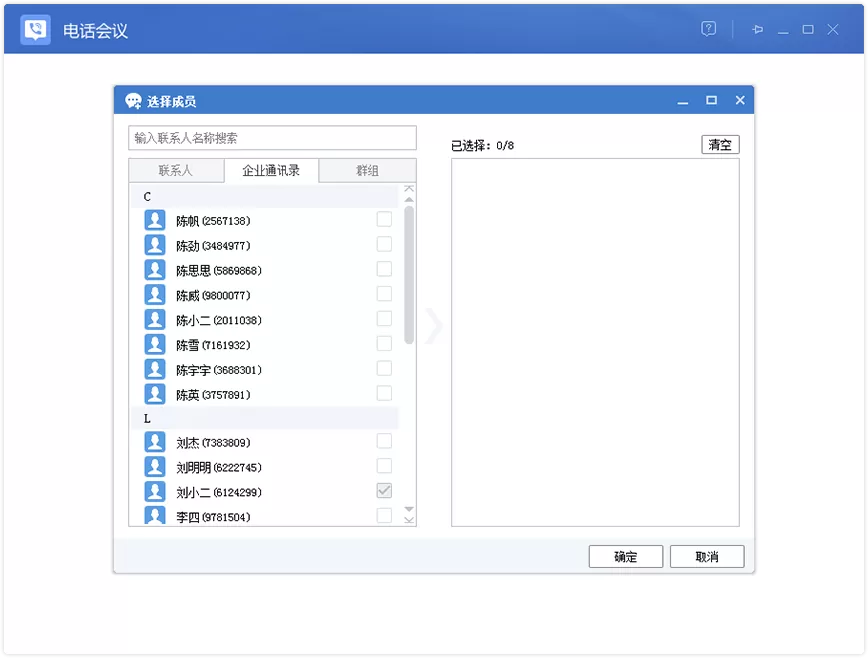Close the 电话会议 main window
Viewport: 868px width, 658px height.
[833, 29]
